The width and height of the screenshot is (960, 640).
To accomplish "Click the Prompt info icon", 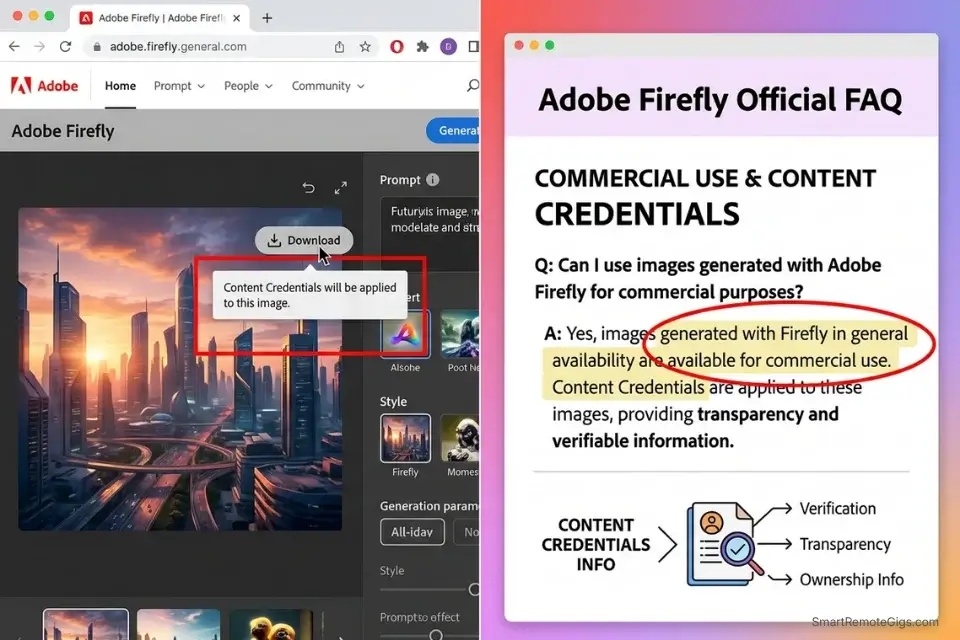I will (432, 179).
